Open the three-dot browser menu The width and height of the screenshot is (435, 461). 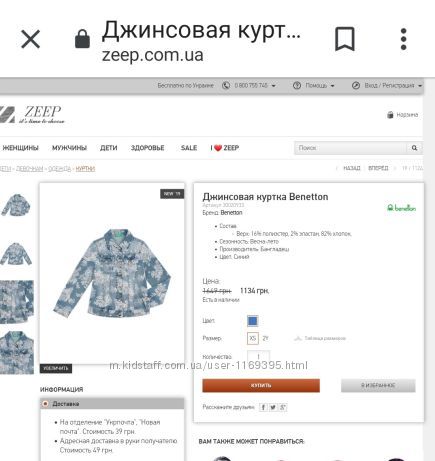point(403,39)
